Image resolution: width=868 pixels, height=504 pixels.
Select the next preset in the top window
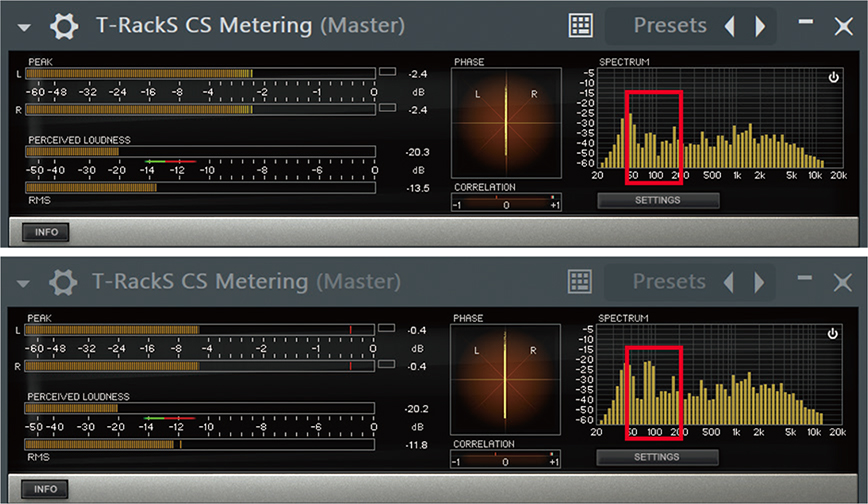[761, 26]
